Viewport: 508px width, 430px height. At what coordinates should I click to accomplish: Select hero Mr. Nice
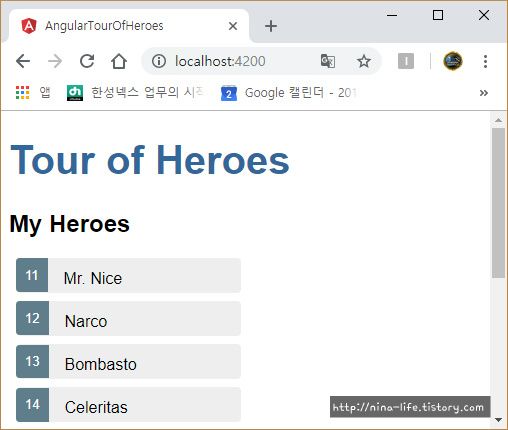click(128, 275)
